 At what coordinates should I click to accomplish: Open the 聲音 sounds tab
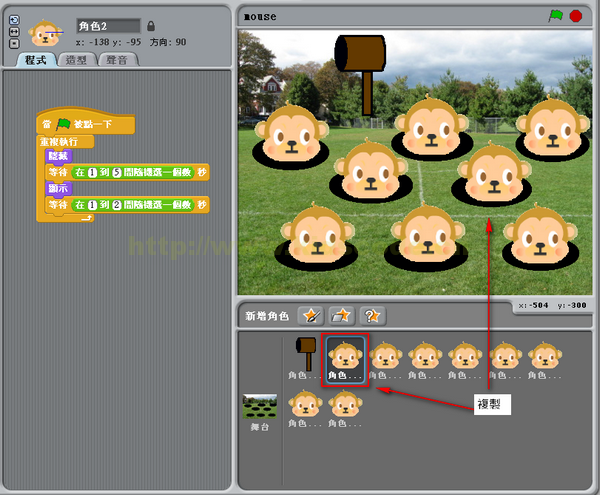click(117, 60)
